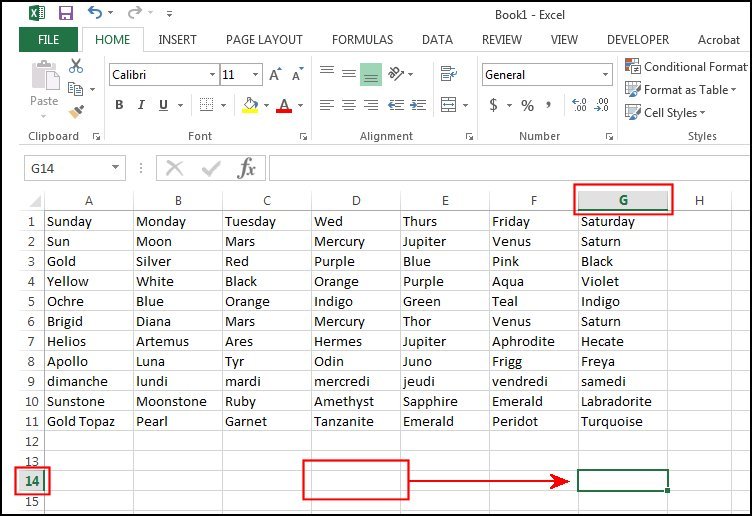Click the Insert Function fx icon
752x516 pixels.
247,168
